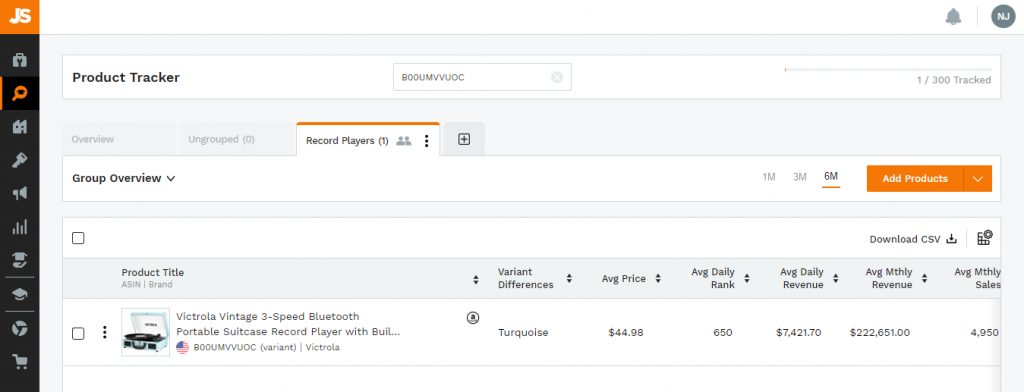Expand the Group Overview dropdown
The width and height of the screenshot is (1024, 392).
click(x=124, y=178)
